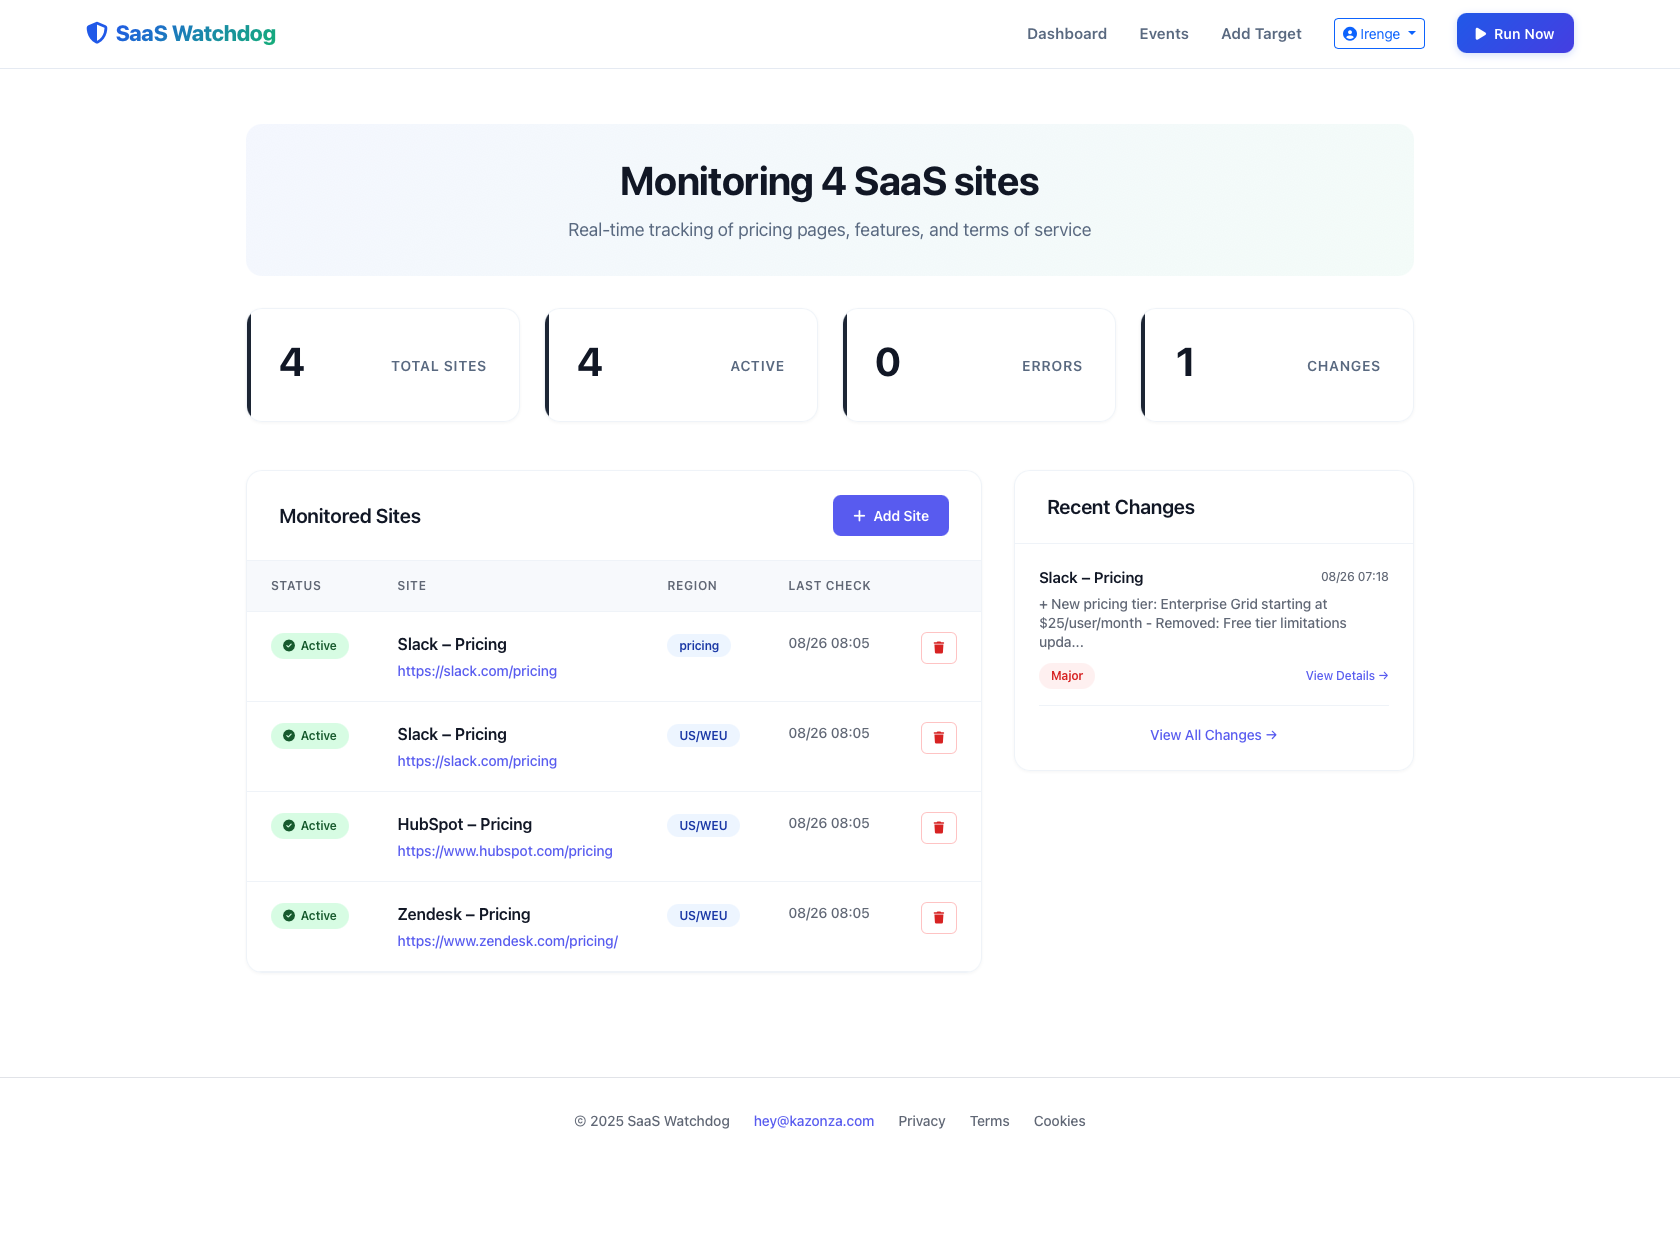Open the Events page
Image resolution: width=1680 pixels, height=1247 pixels.
(x=1163, y=34)
